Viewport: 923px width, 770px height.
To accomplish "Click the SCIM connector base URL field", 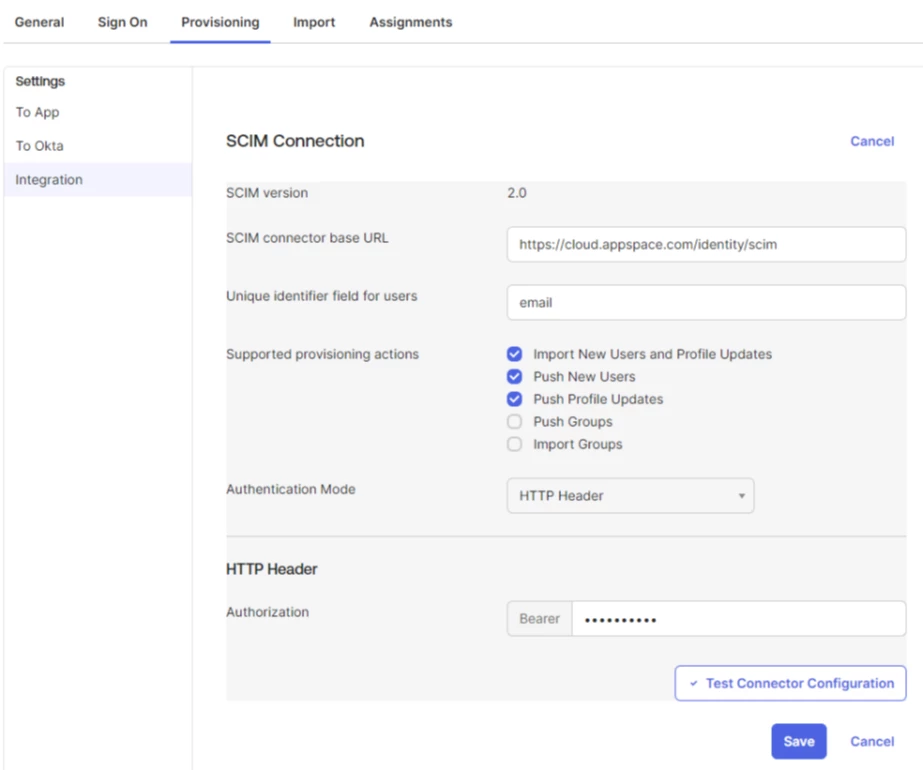I will pos(706,244).
